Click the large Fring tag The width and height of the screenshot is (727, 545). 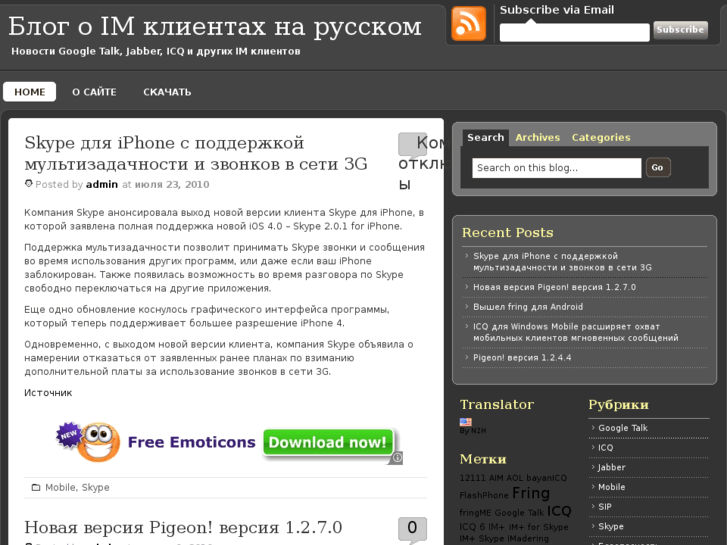click(531, 494)
